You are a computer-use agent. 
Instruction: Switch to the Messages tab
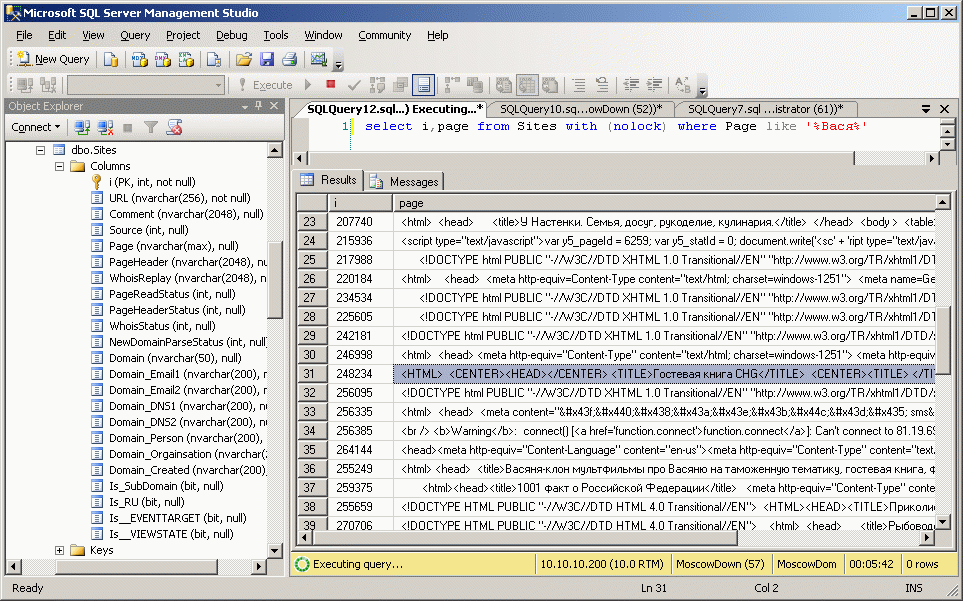(x=405, y=182)
